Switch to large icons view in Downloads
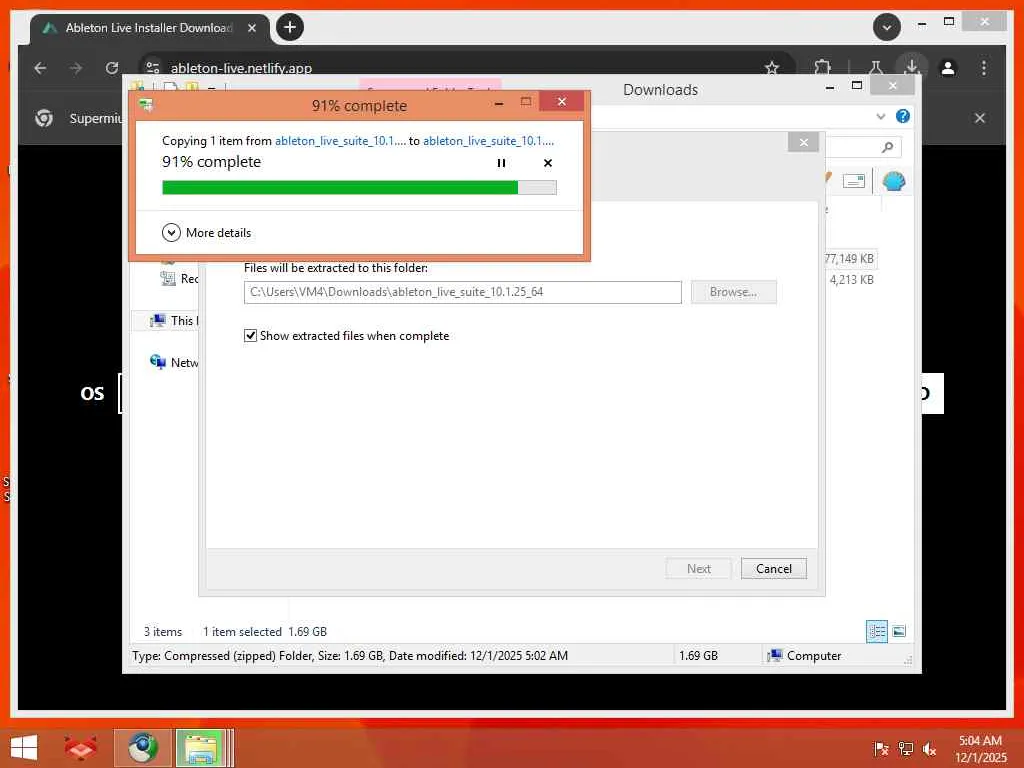Image resolution: width=1024 pixels, height=768 pixels. [x=899, y=632]
